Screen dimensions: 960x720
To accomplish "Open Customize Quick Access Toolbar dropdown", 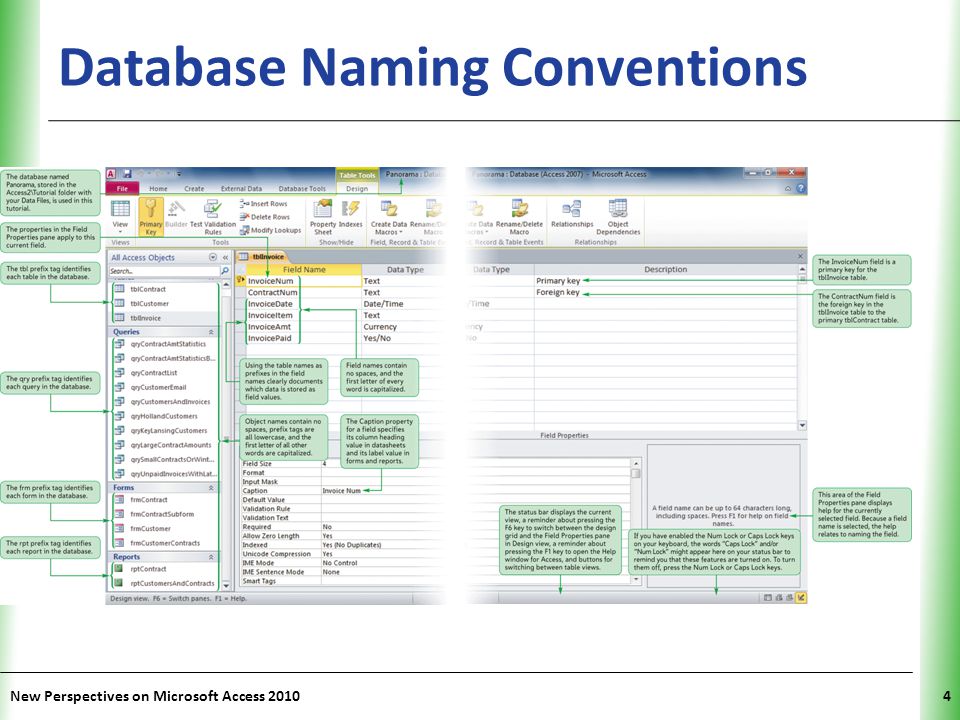I will [x=179, y=174].
